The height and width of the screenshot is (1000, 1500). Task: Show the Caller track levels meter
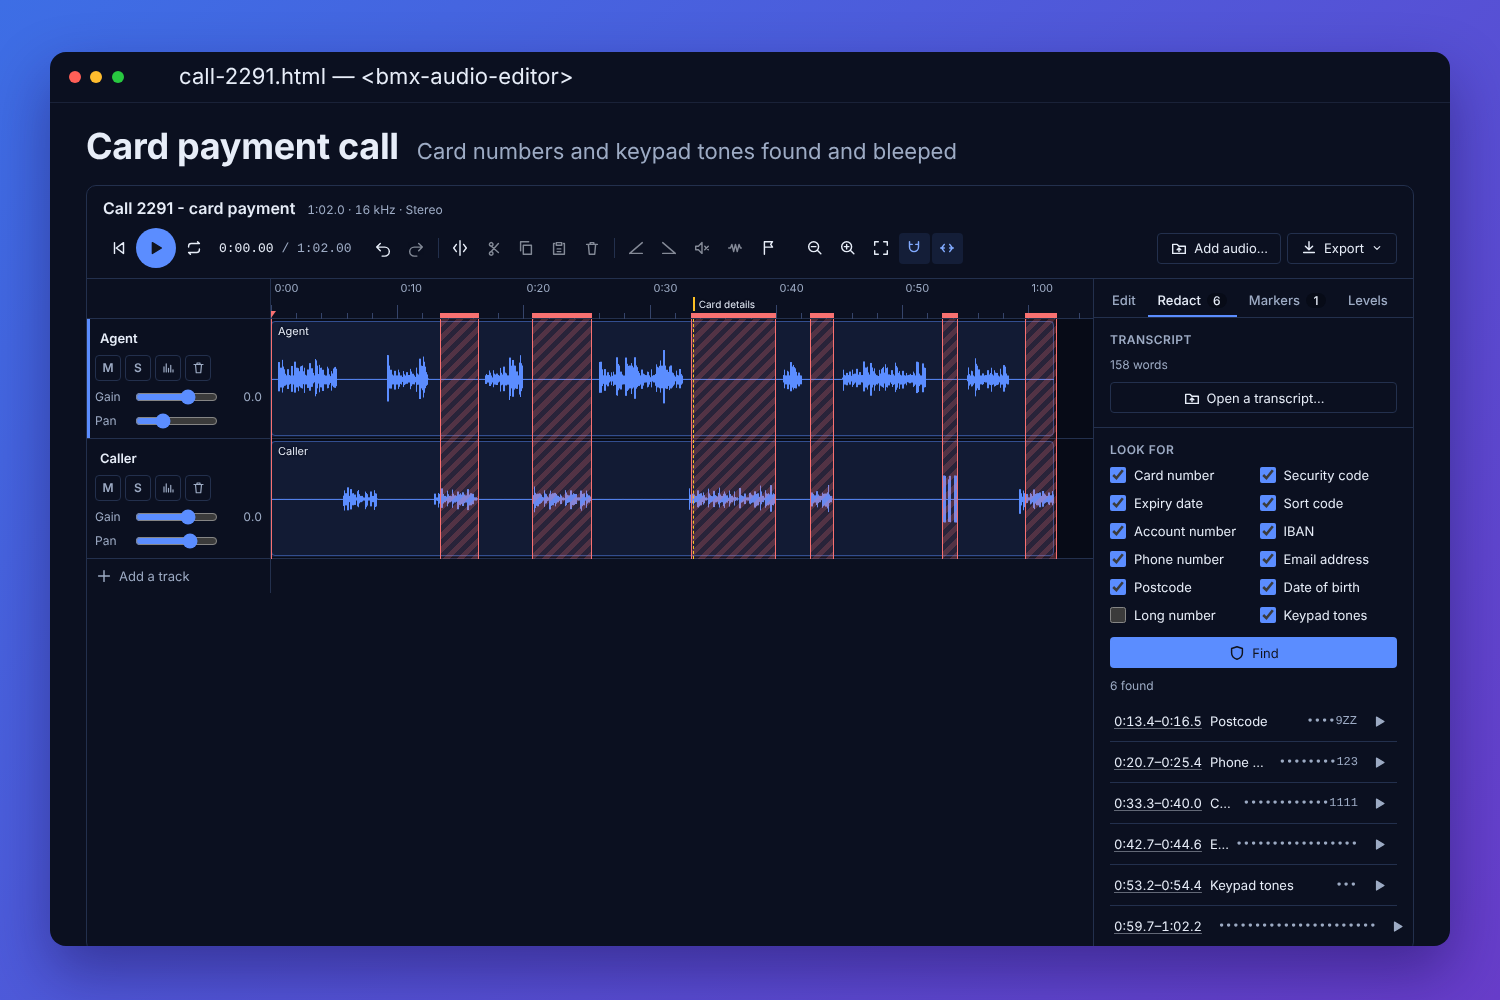point(168,488)
